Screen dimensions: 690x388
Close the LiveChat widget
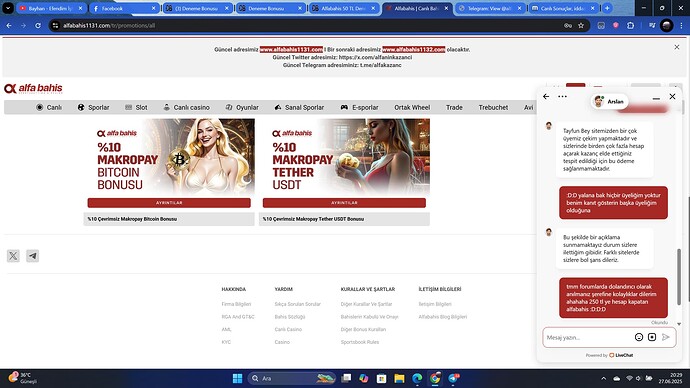672,96
